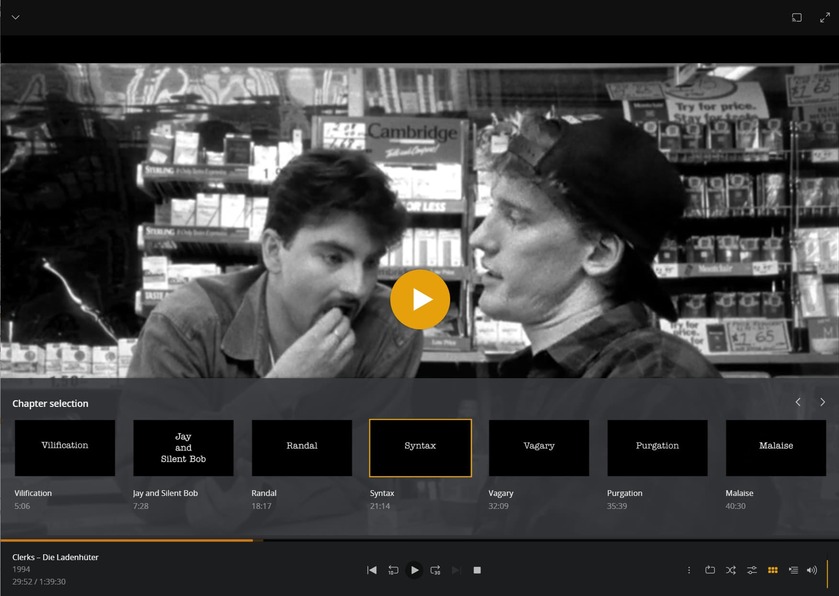Screen dimensions: 839x596
Task: Click the 40:30 chapter timestamp
Action: click(735, 506)
